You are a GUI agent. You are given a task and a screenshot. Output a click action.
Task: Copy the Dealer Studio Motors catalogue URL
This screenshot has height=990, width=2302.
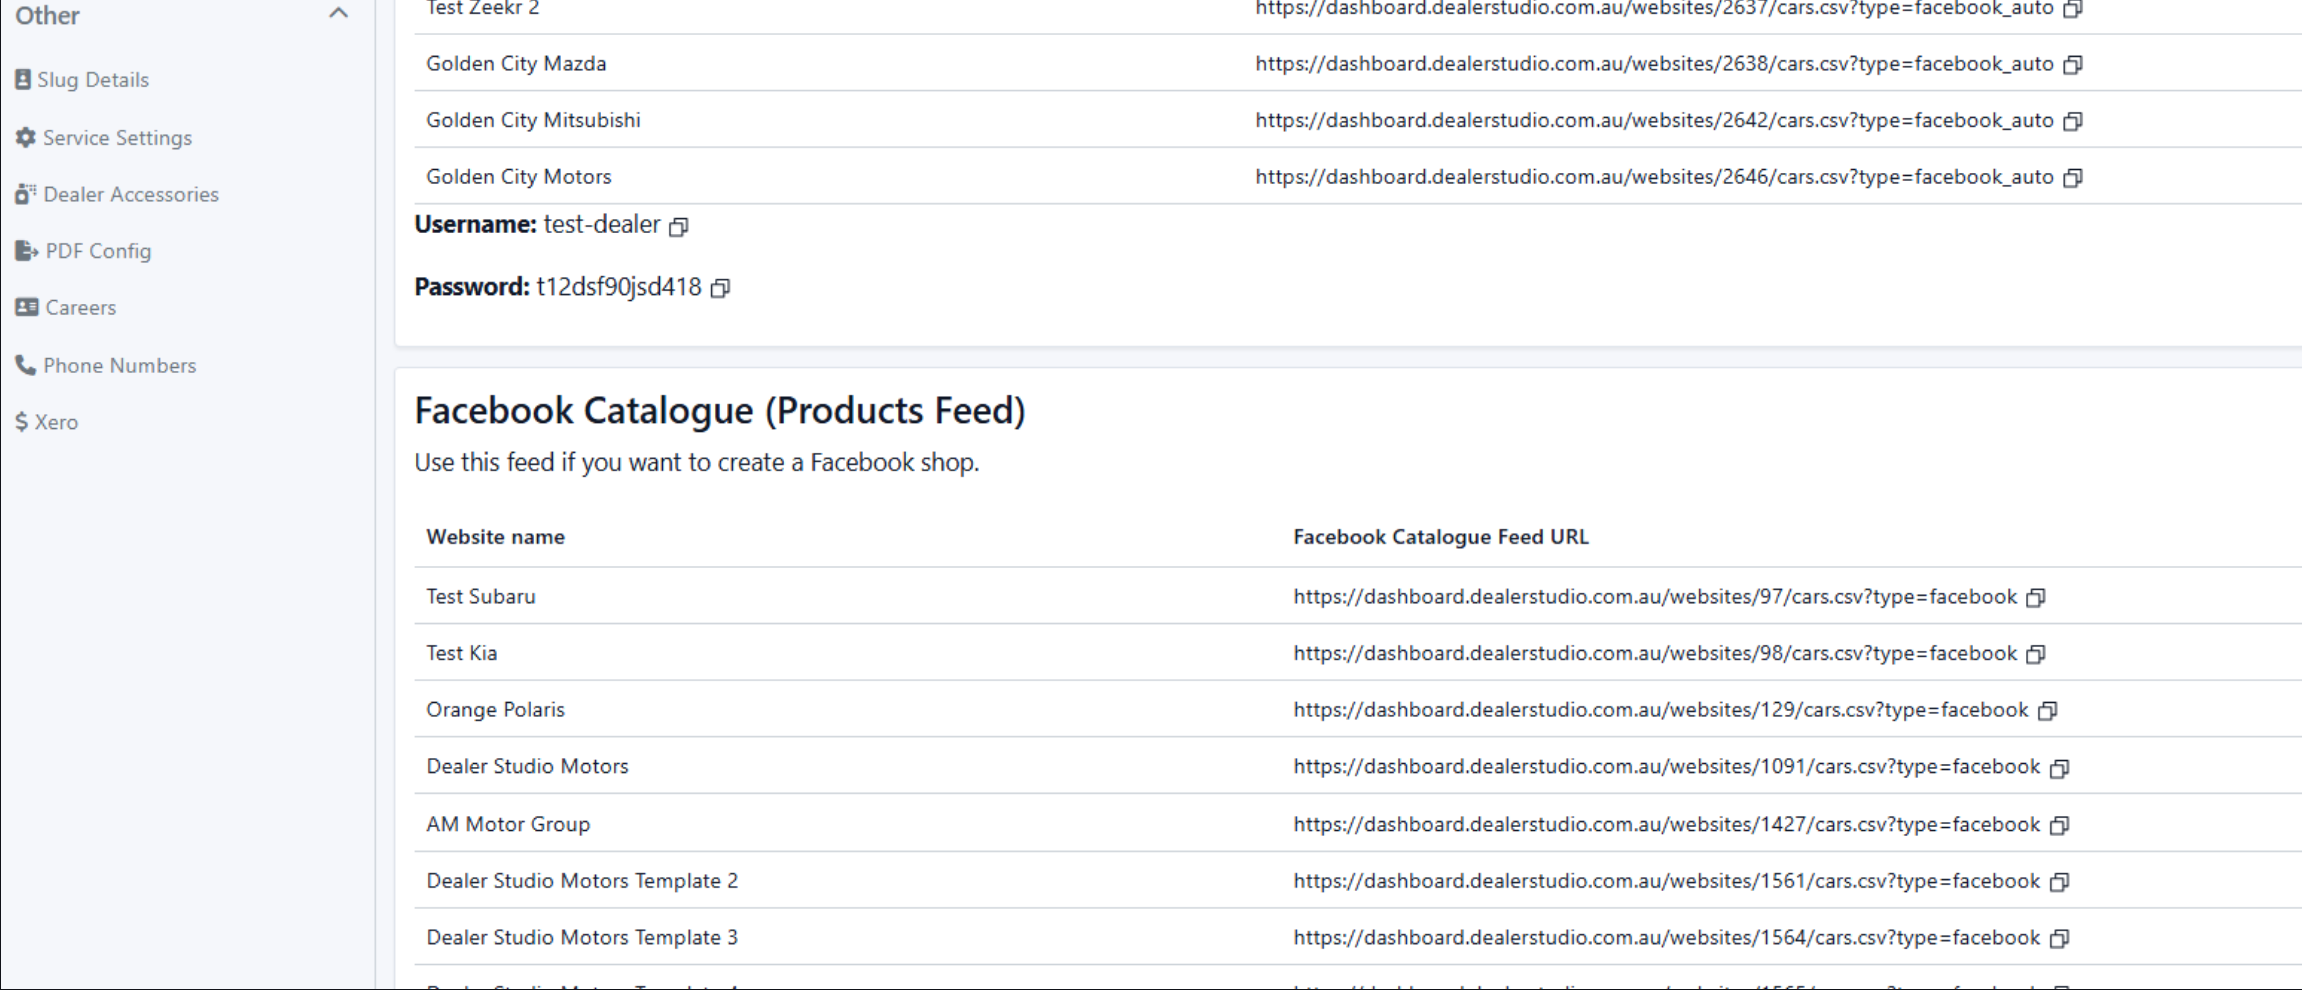pos(2059,768)
